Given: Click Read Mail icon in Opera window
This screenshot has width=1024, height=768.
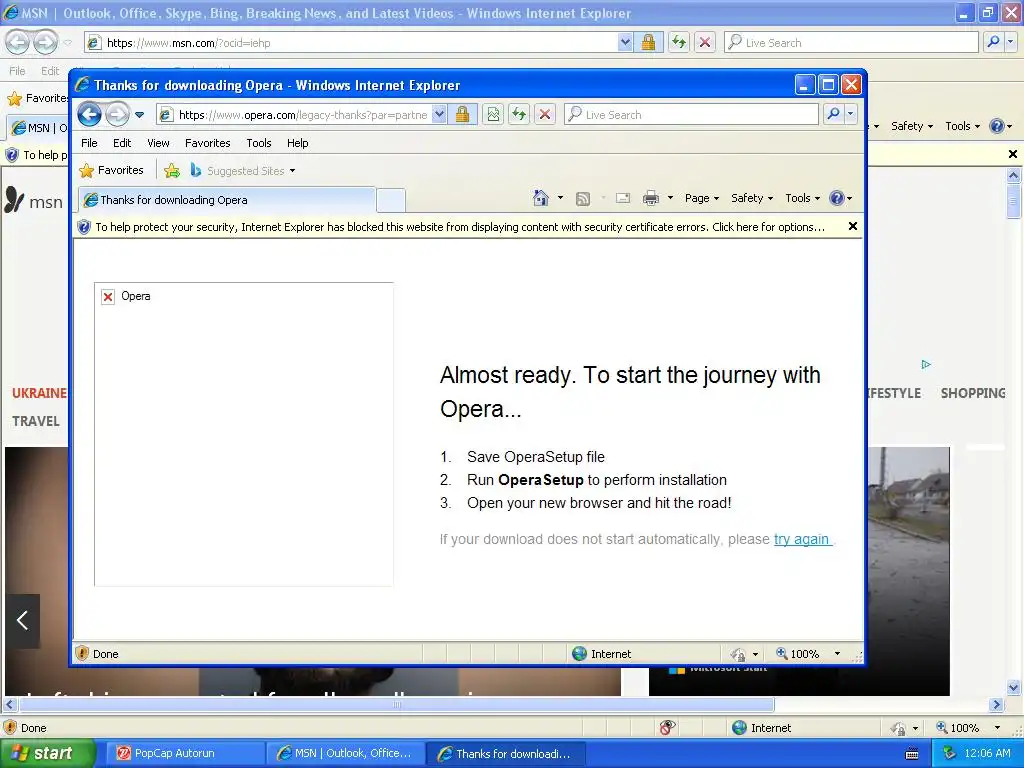Looking at the screenshot, I should pos(623,198).
